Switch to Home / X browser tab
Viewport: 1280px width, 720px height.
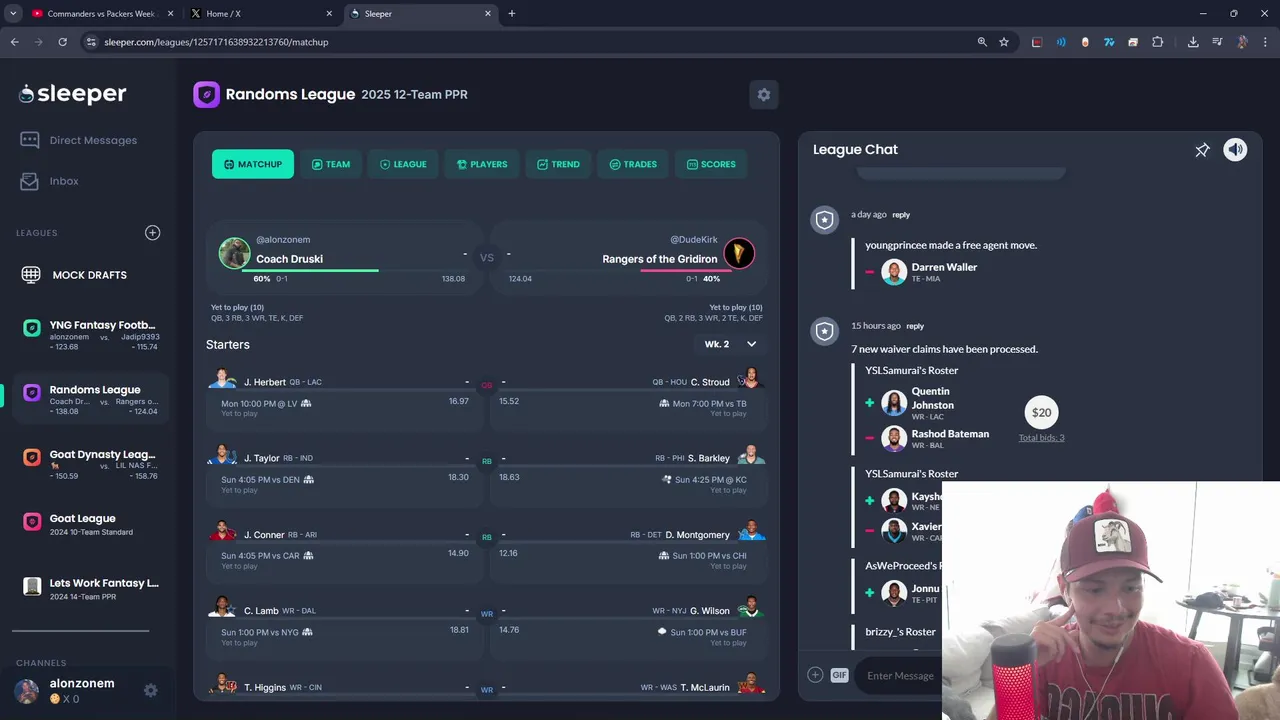point(262,14)
